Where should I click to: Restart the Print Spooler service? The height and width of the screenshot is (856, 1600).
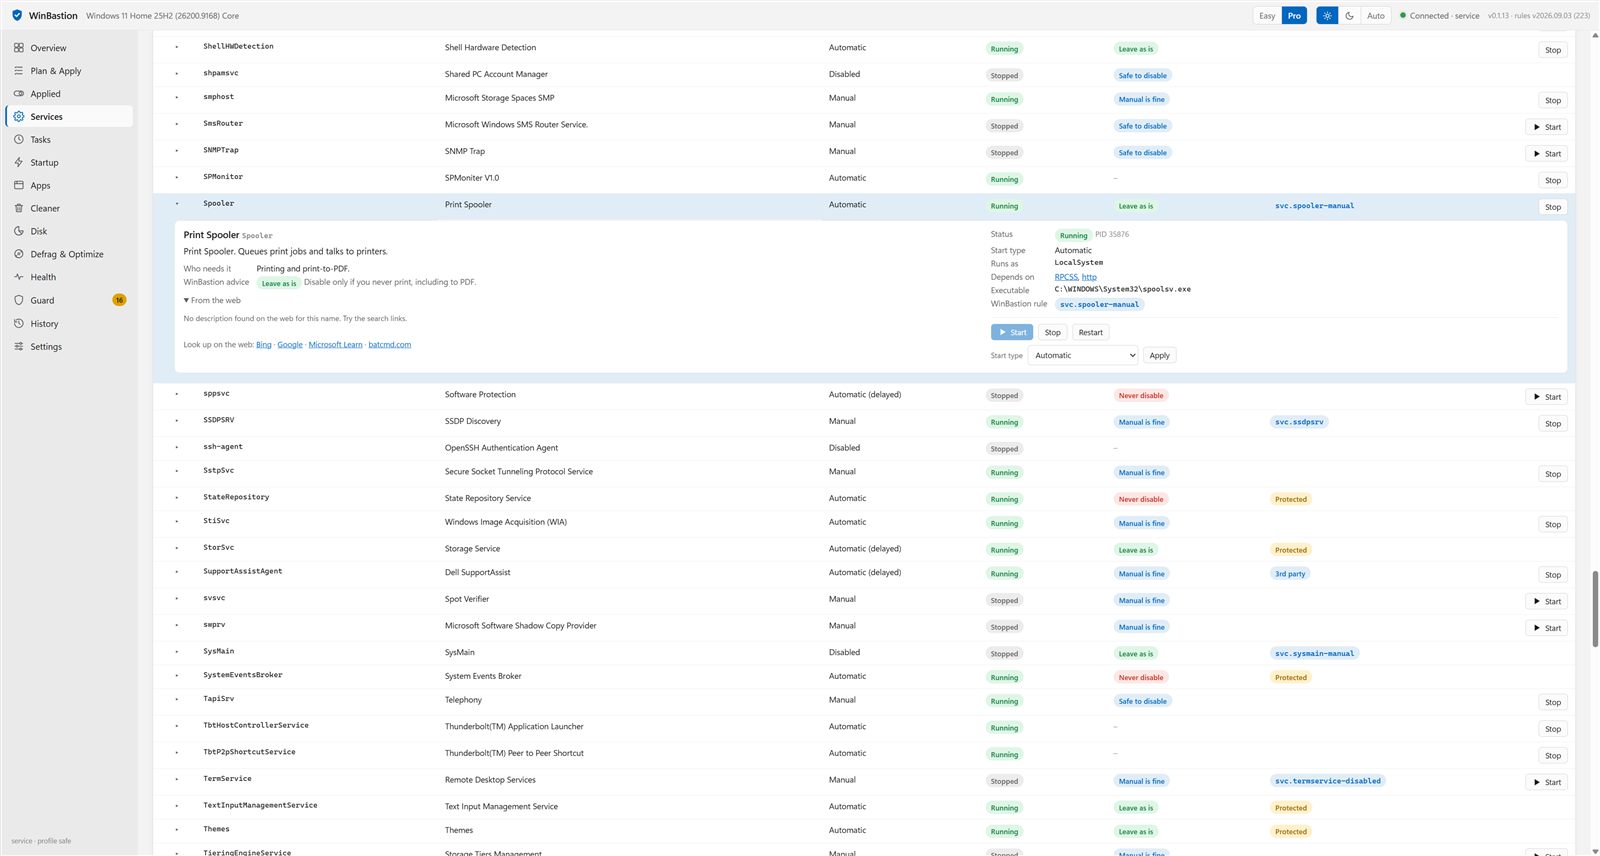[x=1090, y=332]
